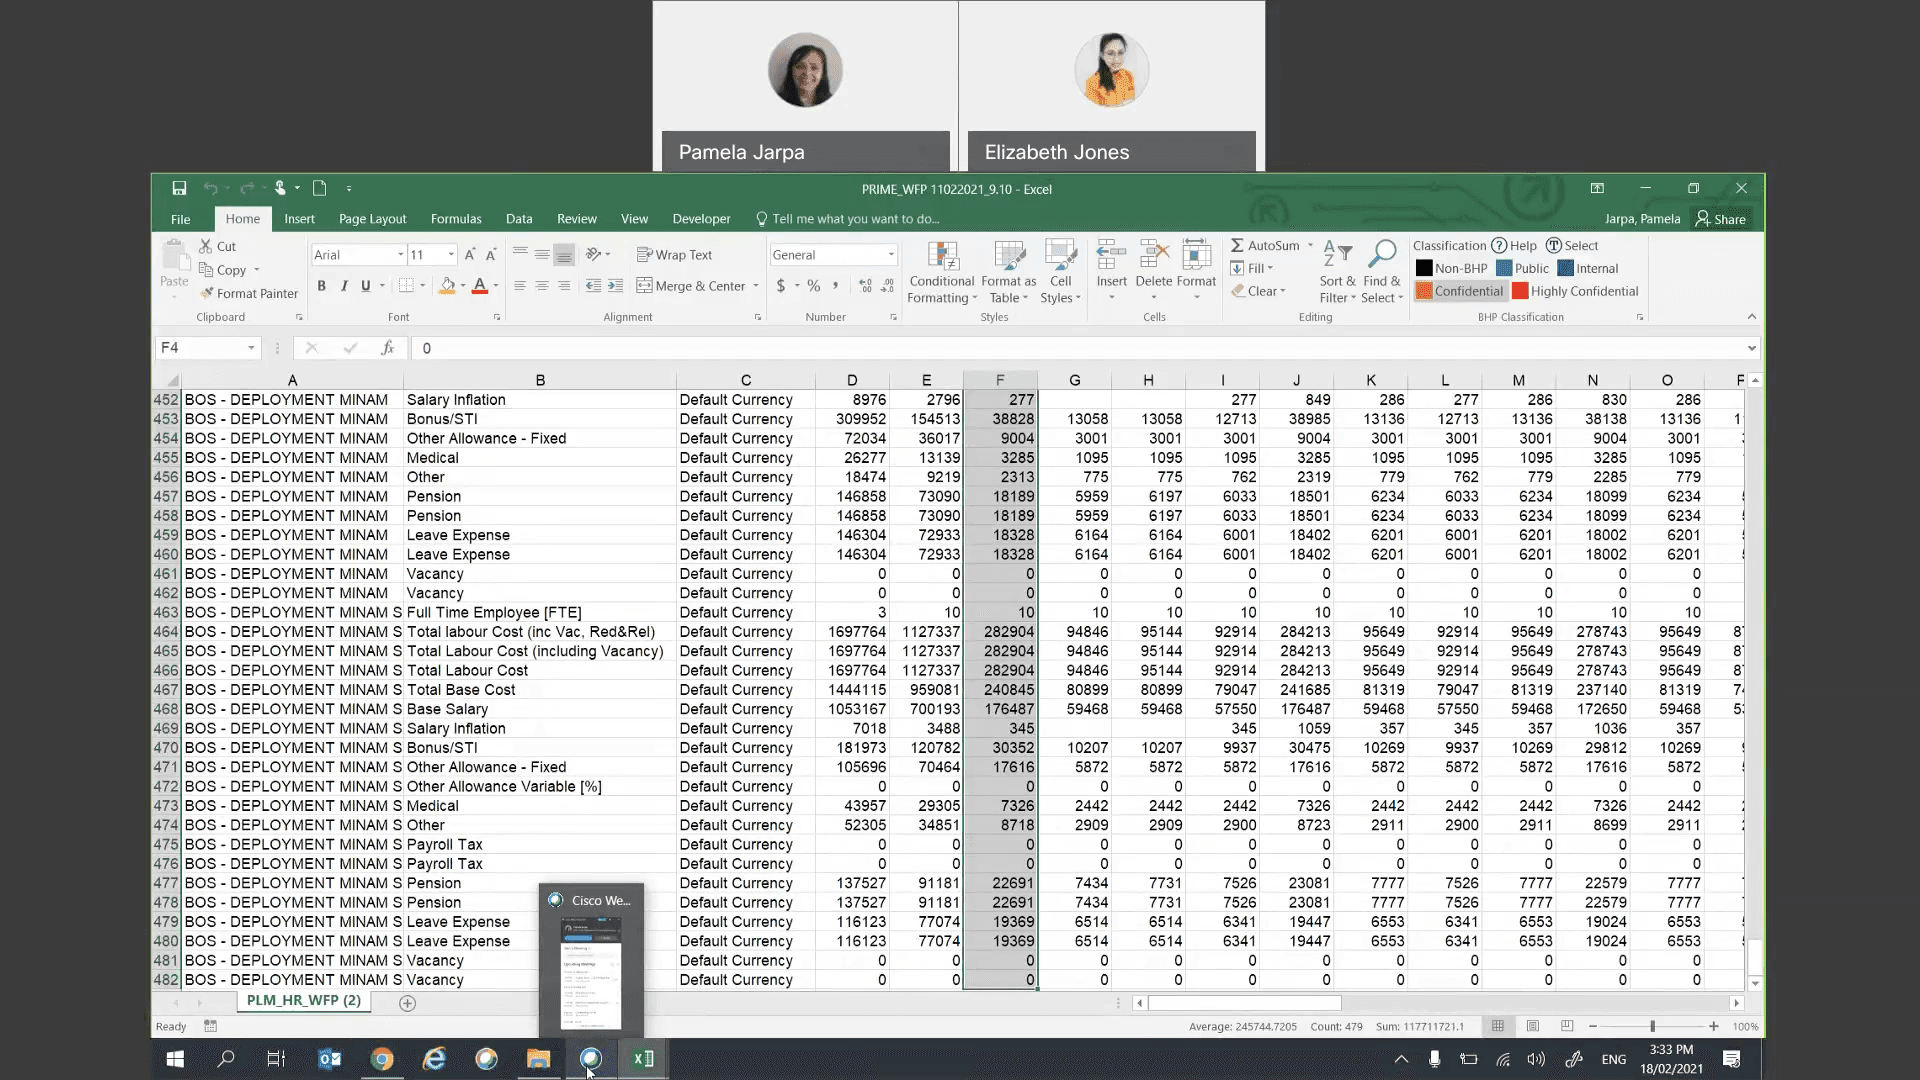
Task: Click the Share button
Action: click(x=1720, y=219)
